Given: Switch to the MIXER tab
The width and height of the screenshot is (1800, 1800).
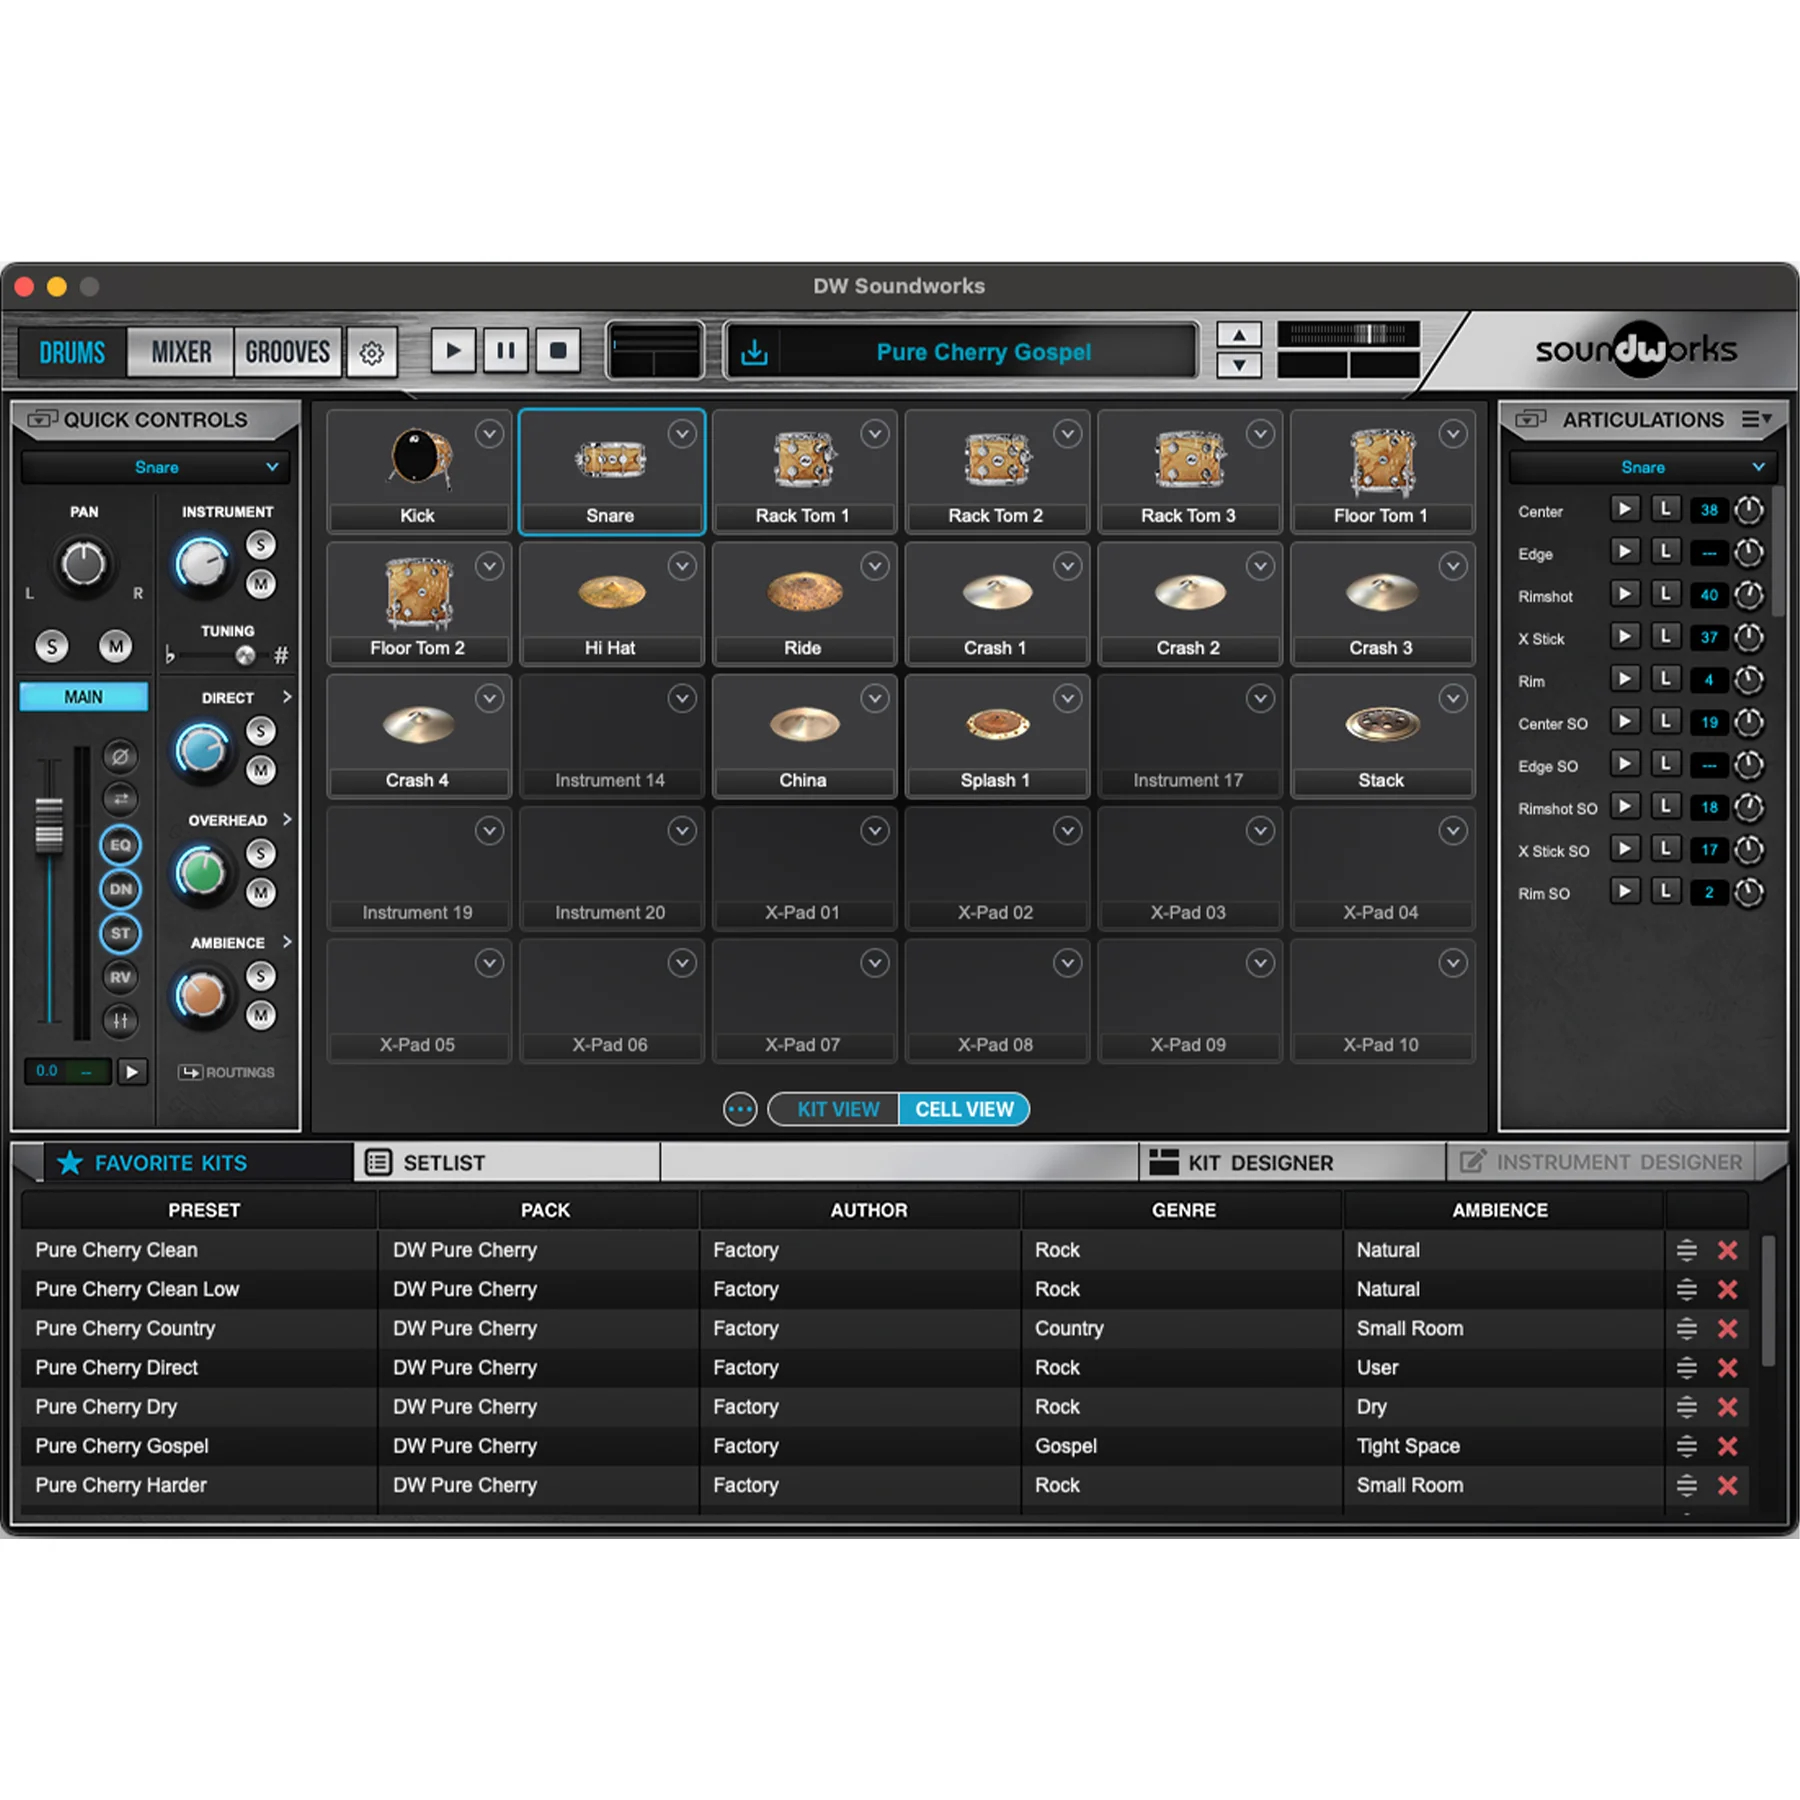Looking at the screenshot, I should tap(181, 353).
